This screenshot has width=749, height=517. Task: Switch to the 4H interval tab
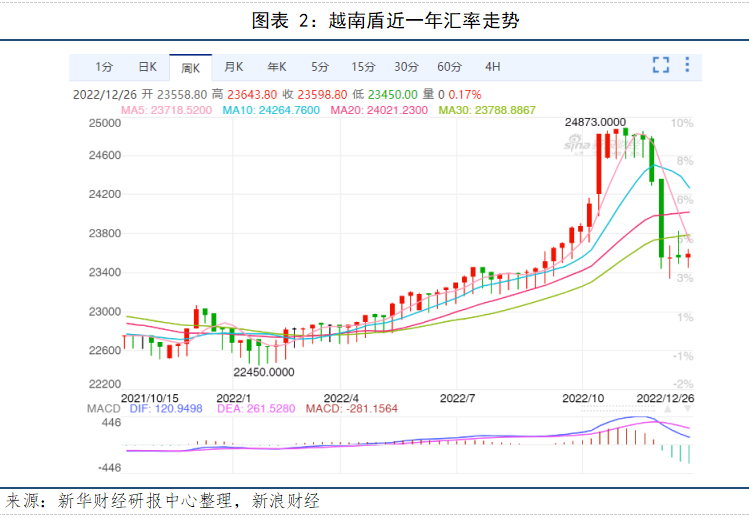492,67
